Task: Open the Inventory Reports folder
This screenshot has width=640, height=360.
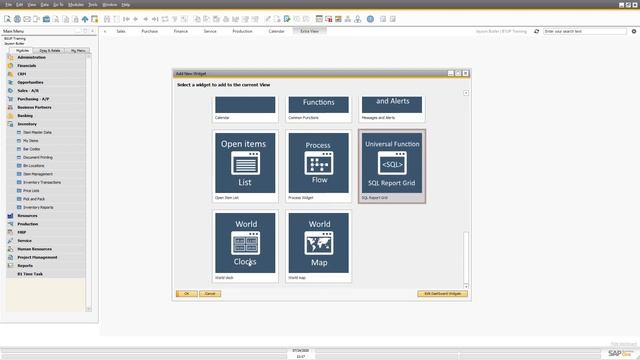Action: click(38, 207)
